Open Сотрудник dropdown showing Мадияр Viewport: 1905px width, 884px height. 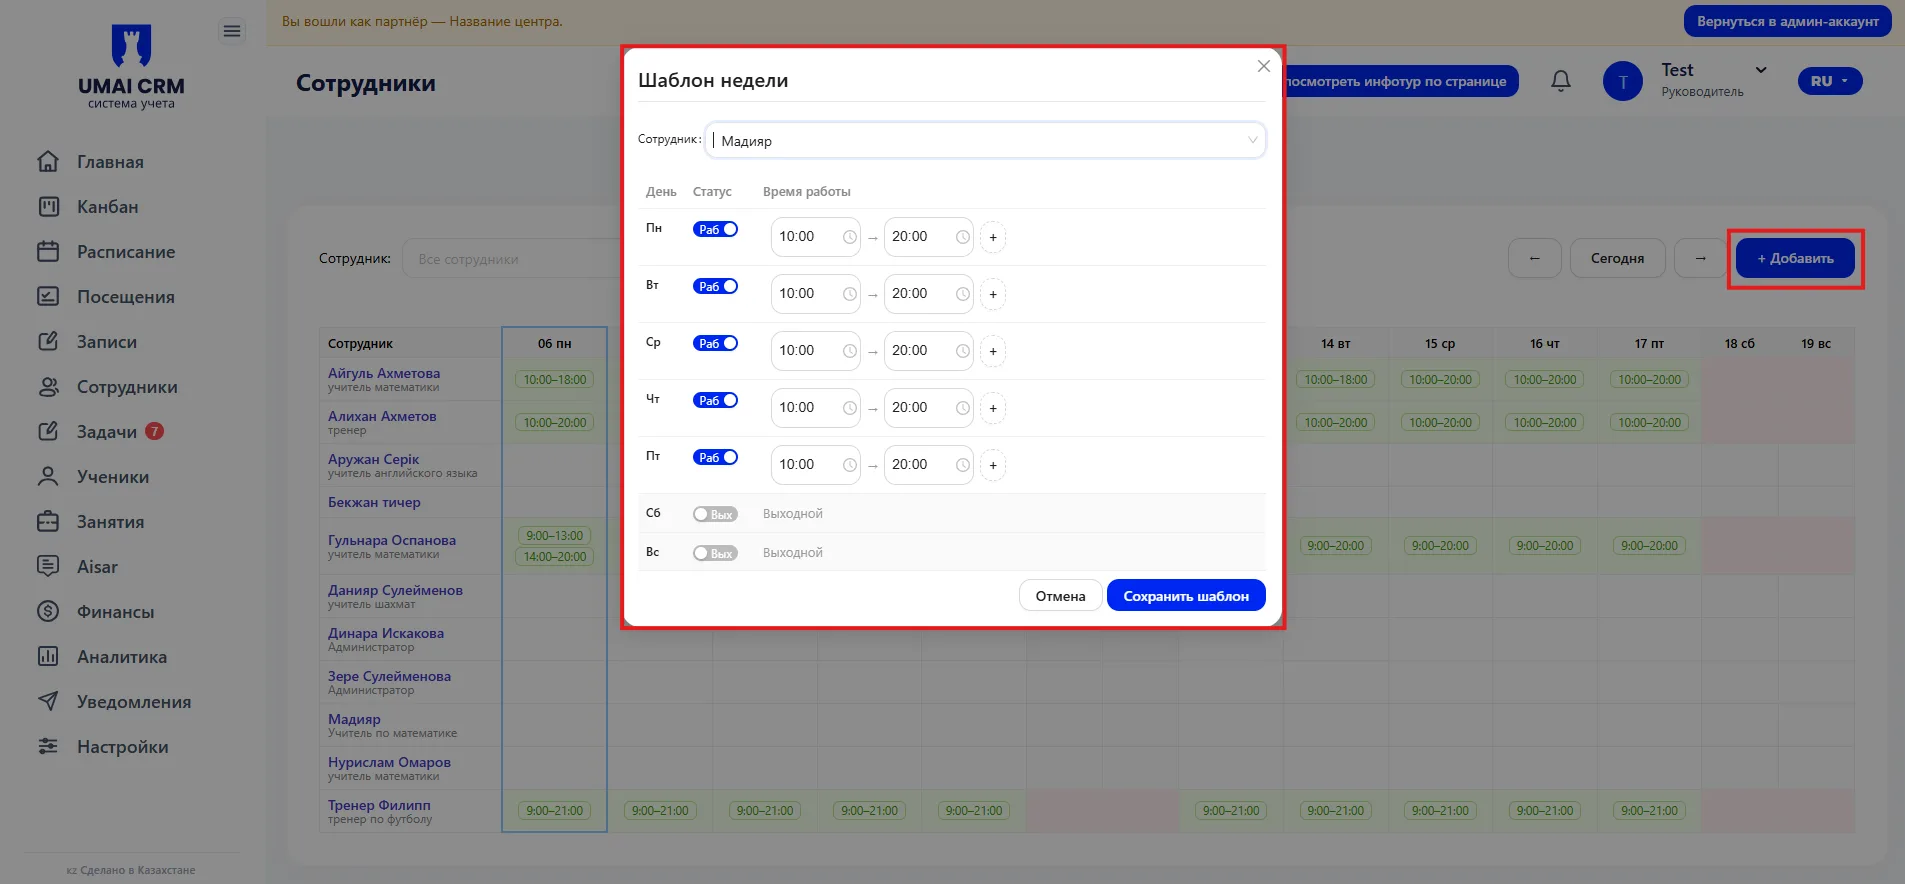(985, 140)
